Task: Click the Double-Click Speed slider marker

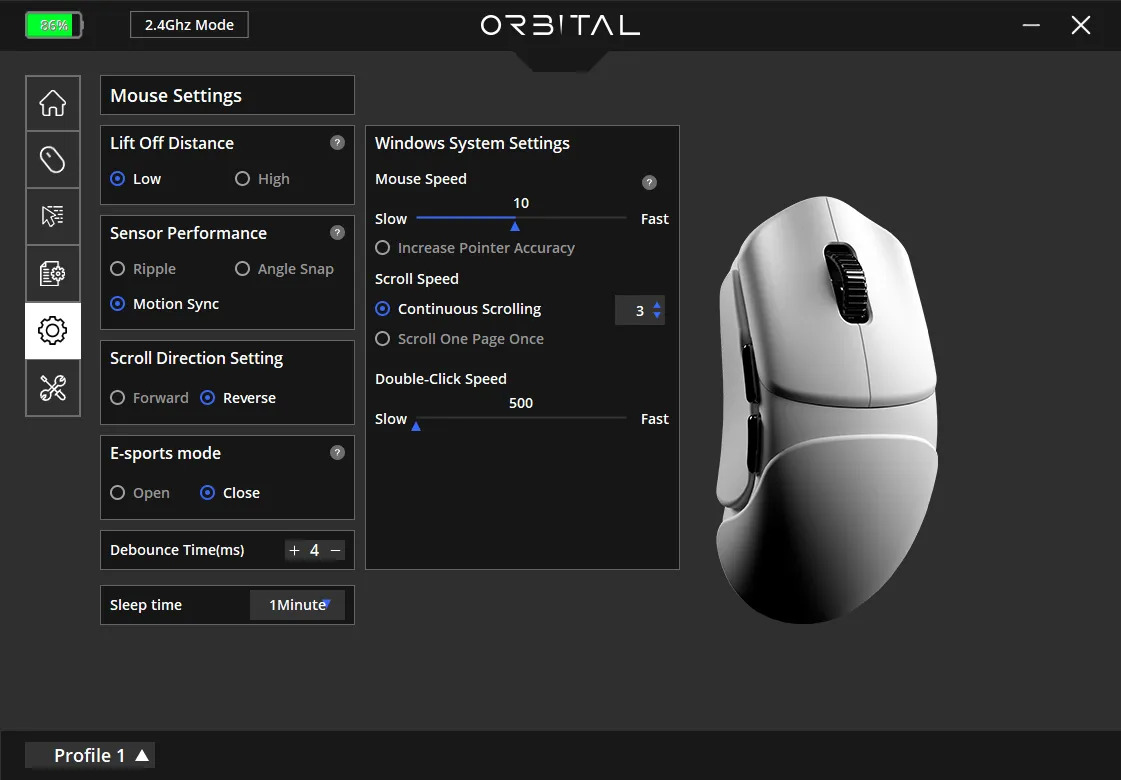Action: click(415, 425)
